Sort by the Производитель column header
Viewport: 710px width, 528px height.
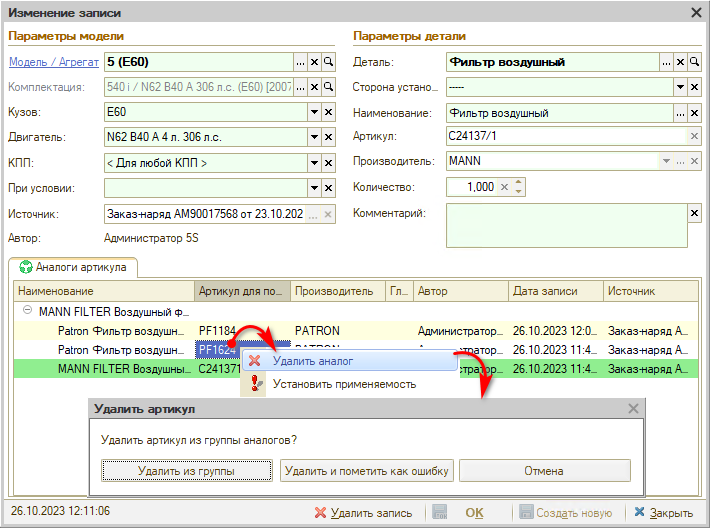338,291
